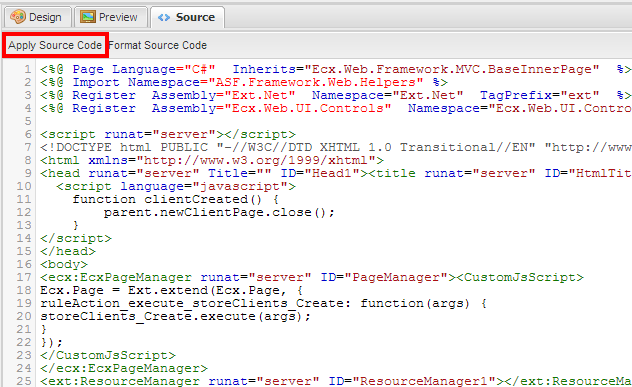Click the Page Language="C#" directive text
Viewport: 632px width, 387px height.
[144, 69]
